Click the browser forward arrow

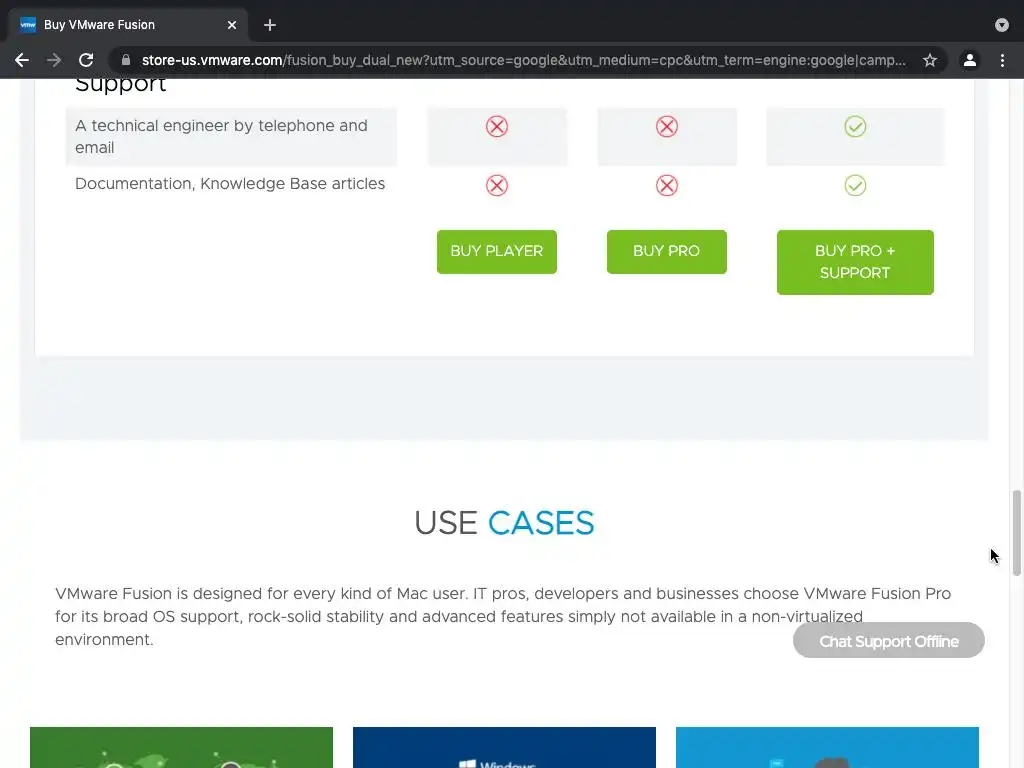54,60
